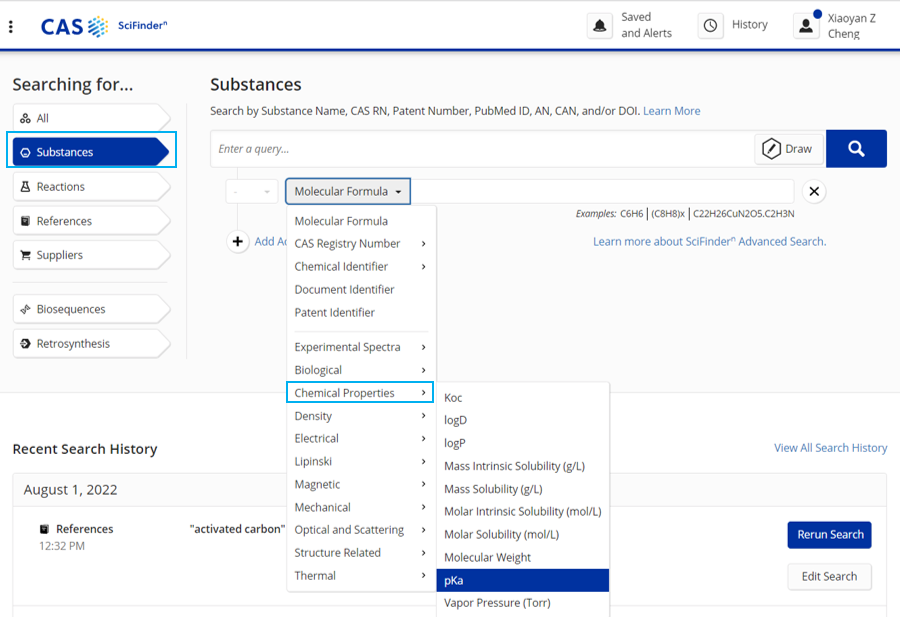Select Mass Intrinsic Solubility (g/L)

[x=522, y=466]
